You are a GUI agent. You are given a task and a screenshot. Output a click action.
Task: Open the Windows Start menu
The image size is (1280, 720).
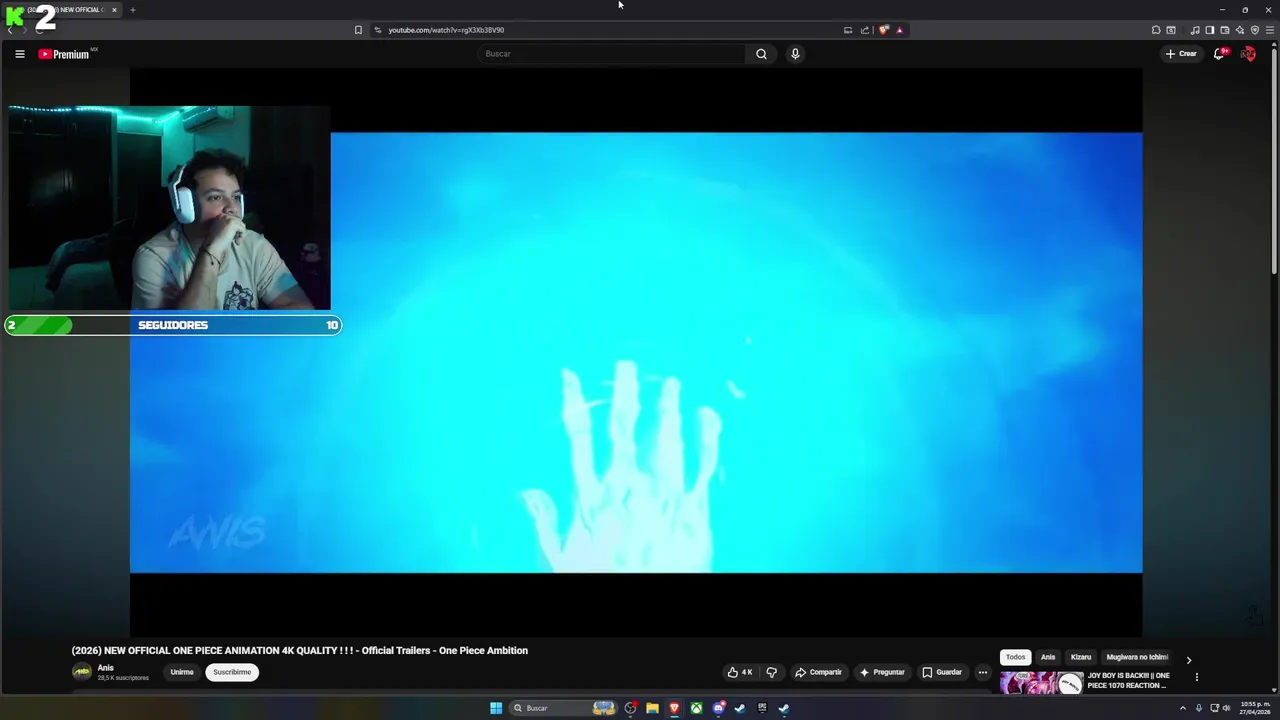[x=496, y=708]
